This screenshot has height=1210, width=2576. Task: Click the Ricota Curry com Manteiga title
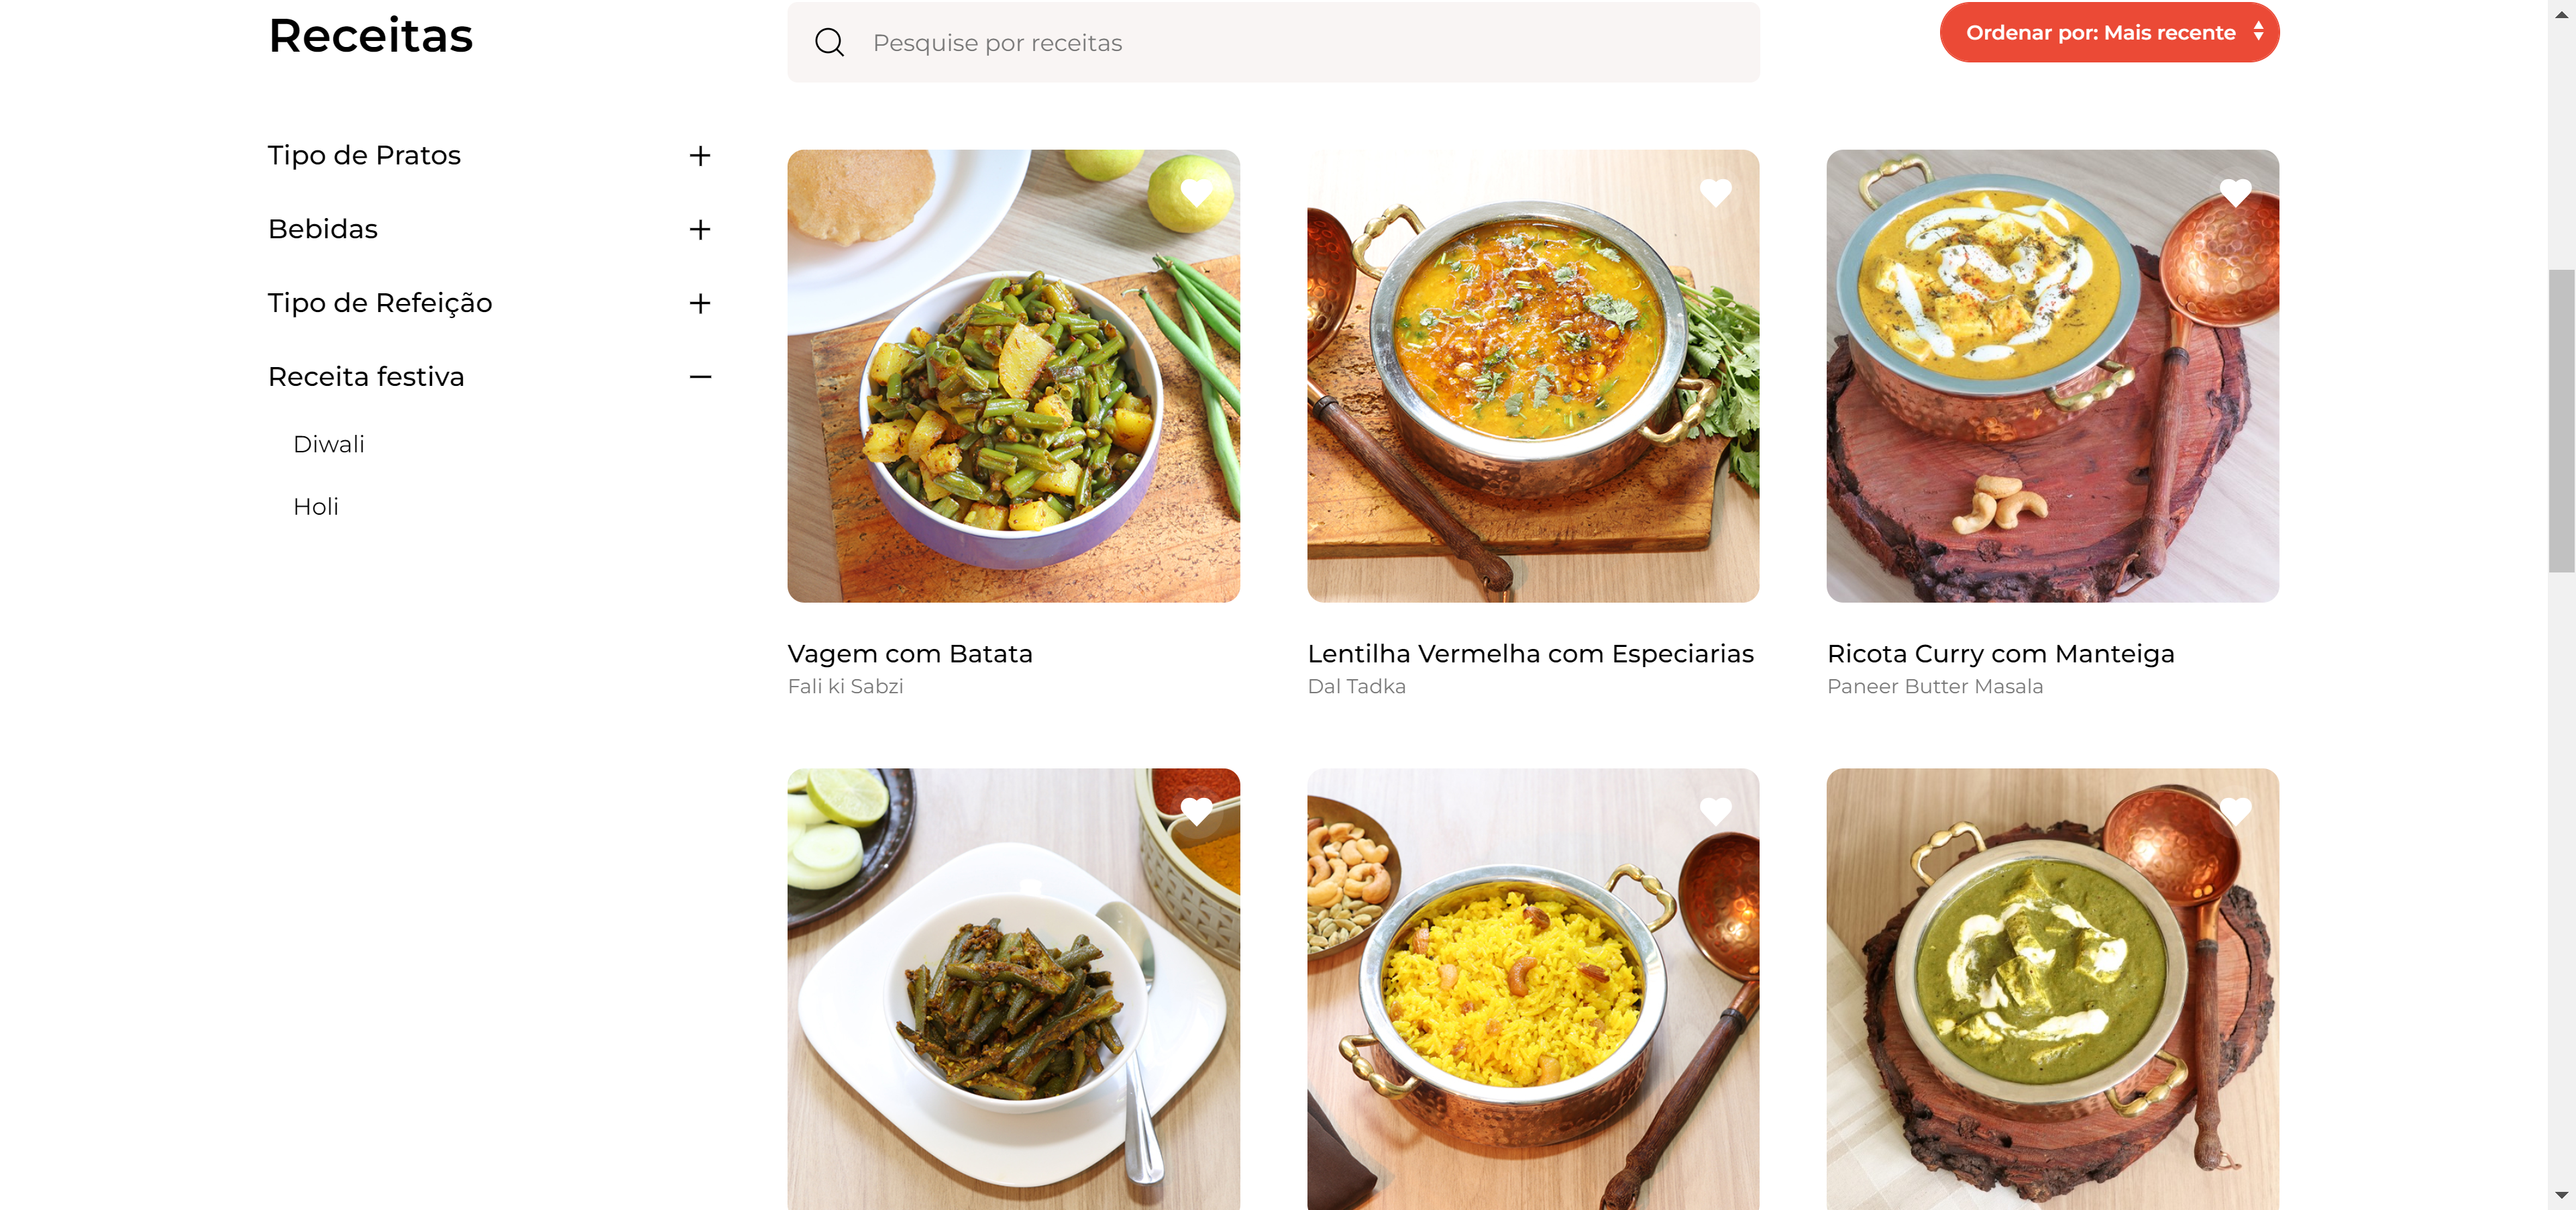pyautogui.click(x=2000, y=654)
